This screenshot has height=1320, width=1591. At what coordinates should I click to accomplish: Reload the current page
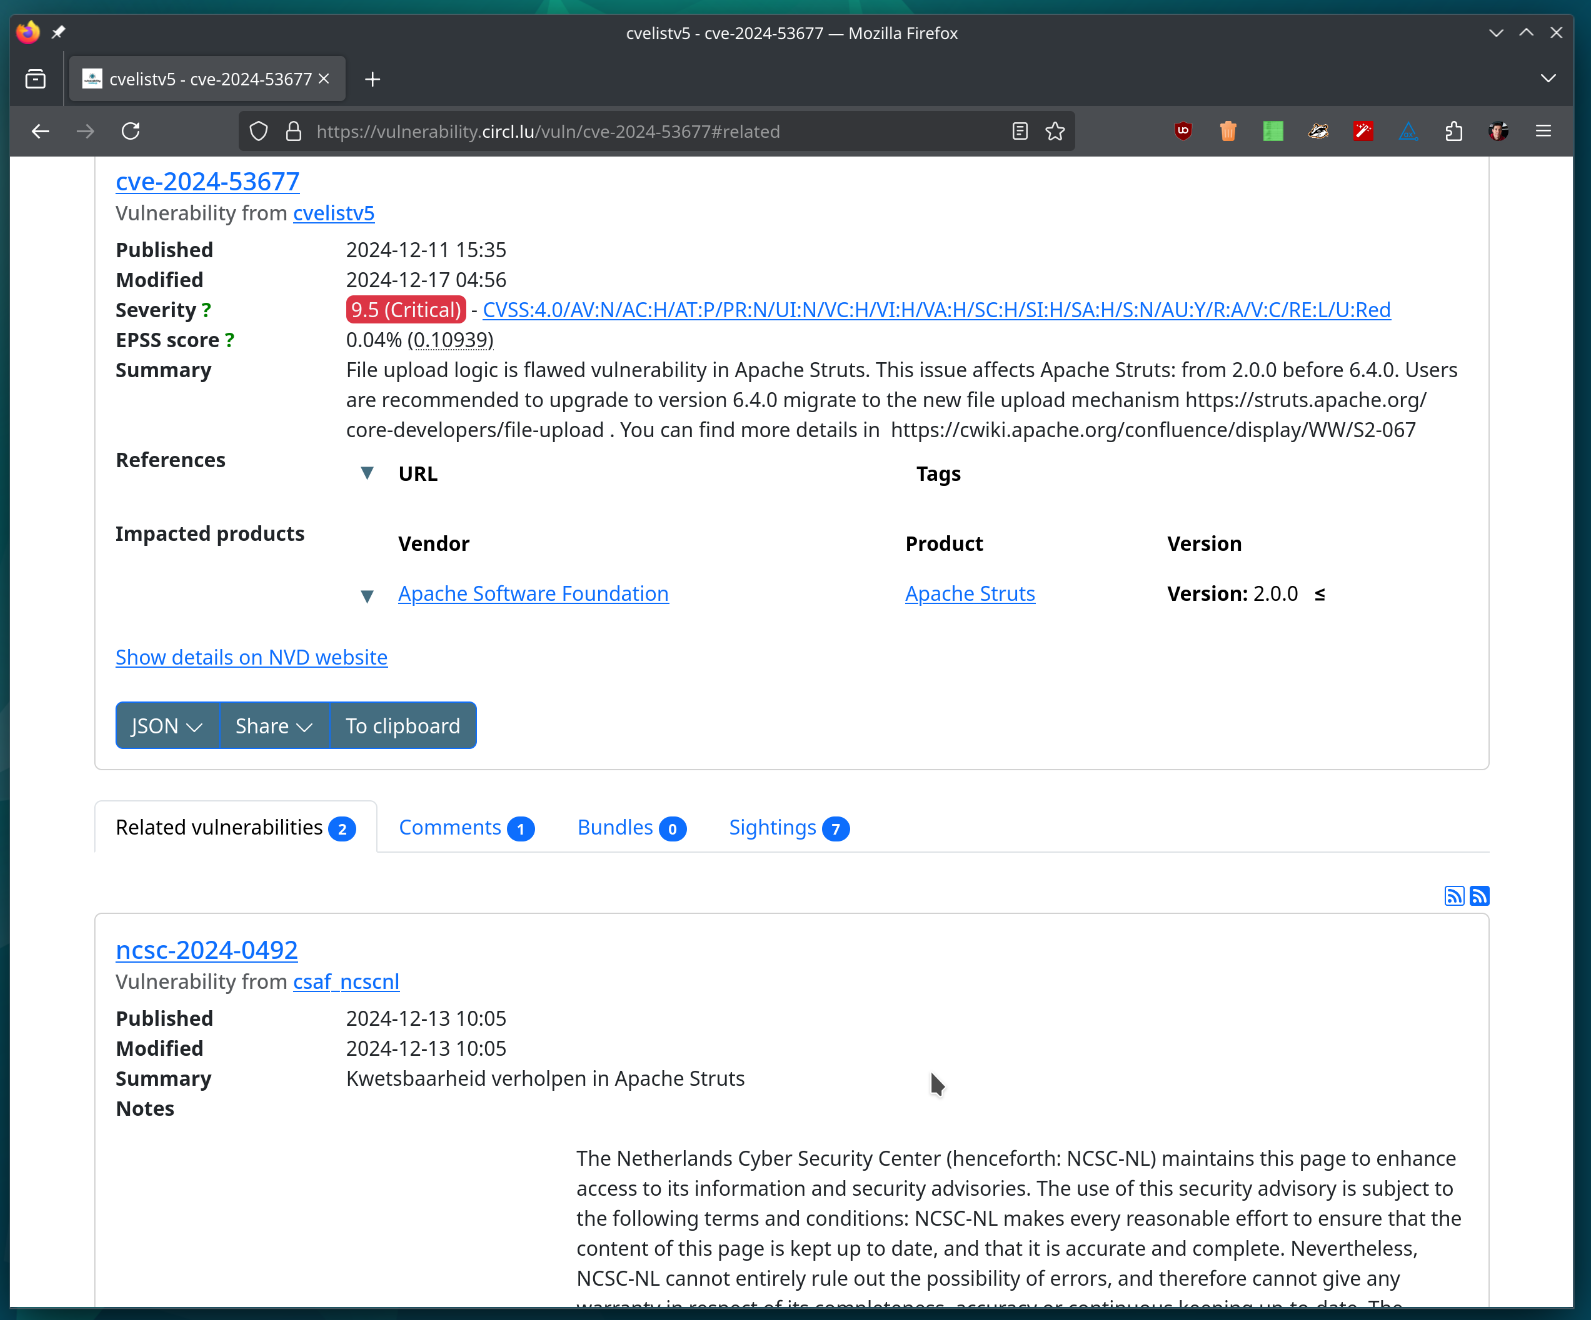click(131, 131)
